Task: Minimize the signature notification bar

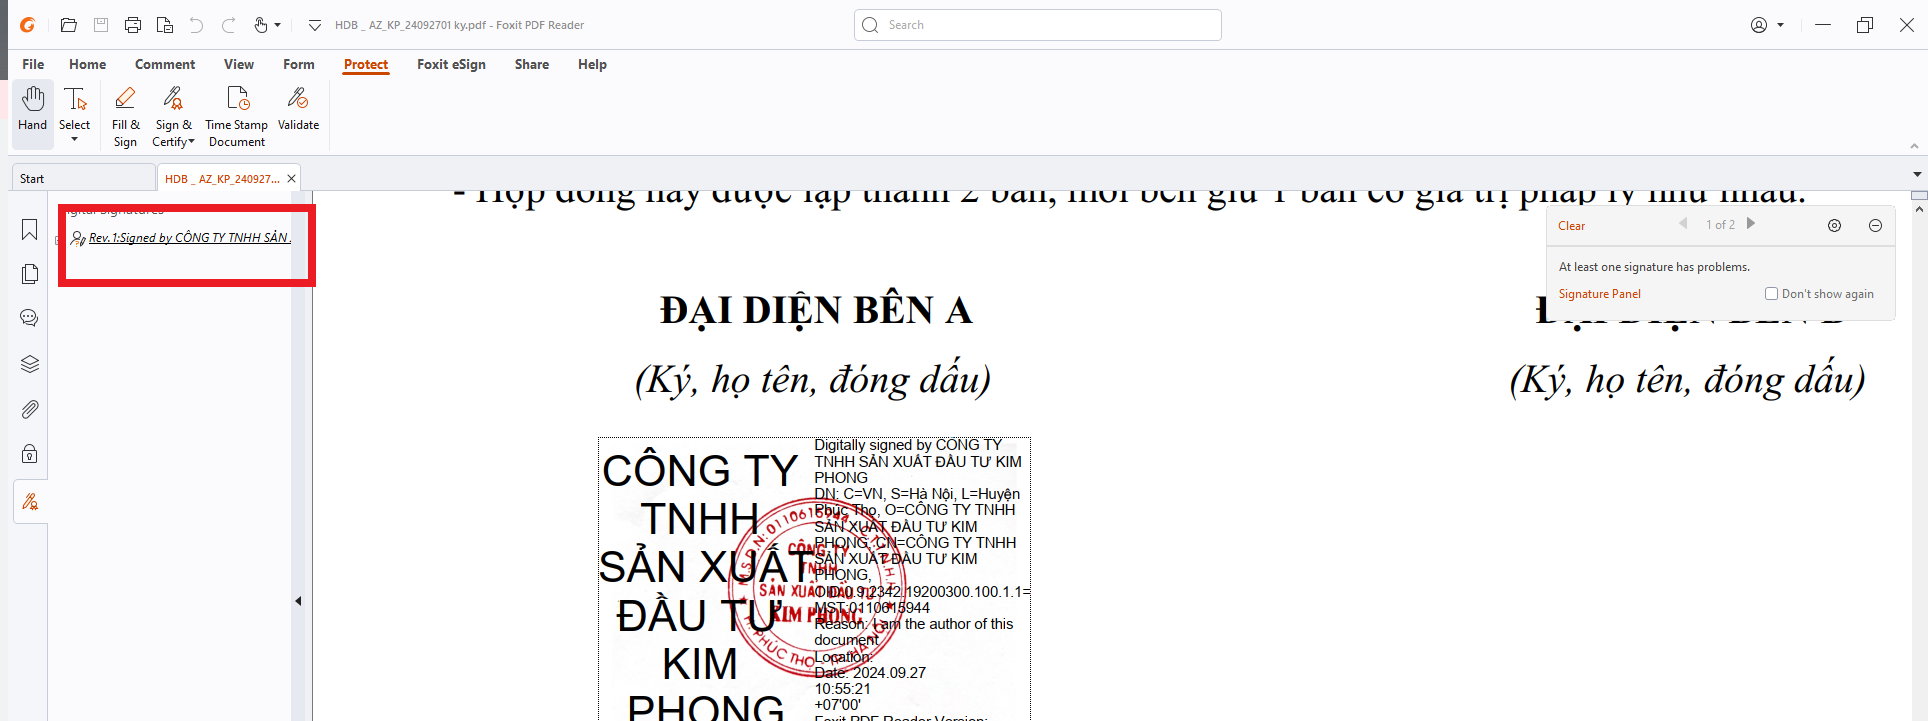Action: coord(1876,226)
